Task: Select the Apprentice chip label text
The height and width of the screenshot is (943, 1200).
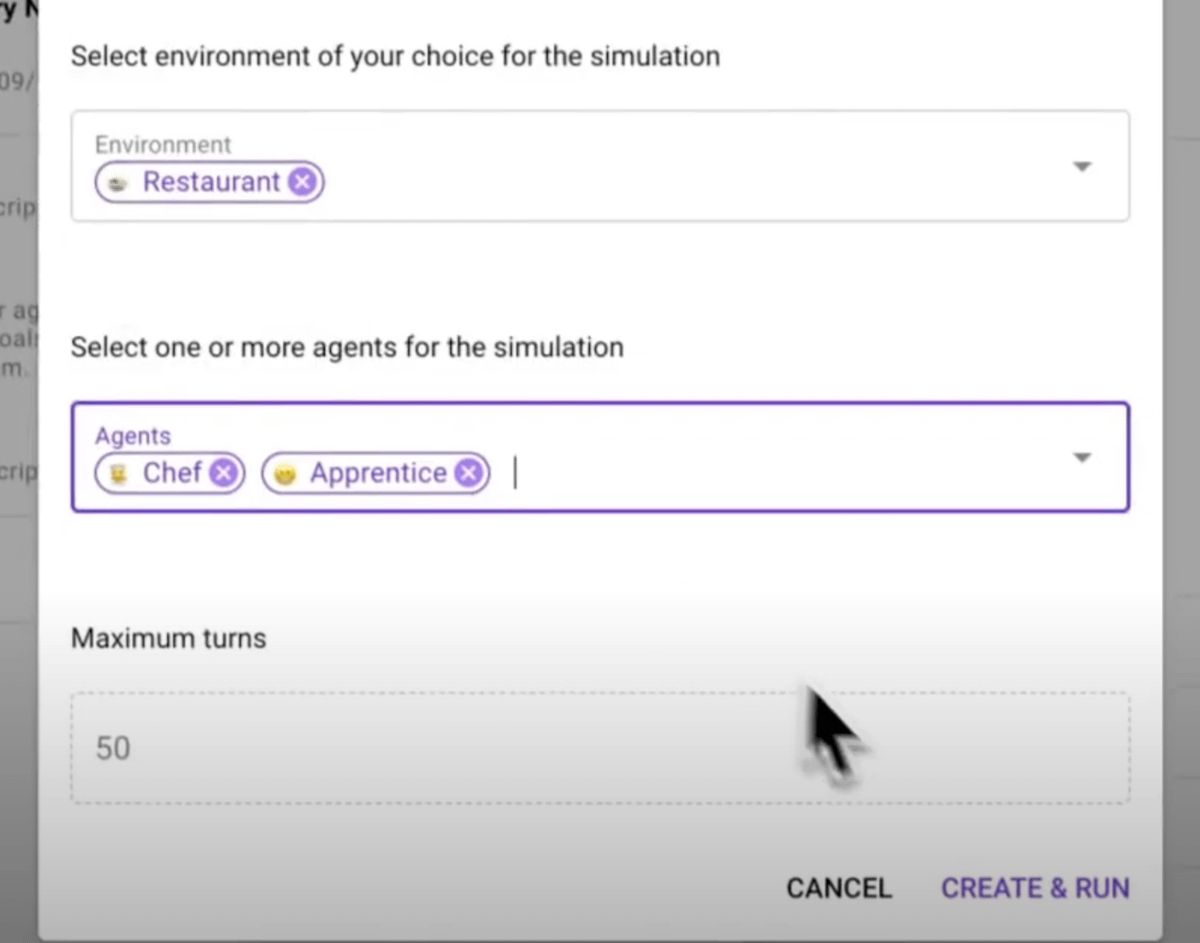Action: tap(378, 473)
